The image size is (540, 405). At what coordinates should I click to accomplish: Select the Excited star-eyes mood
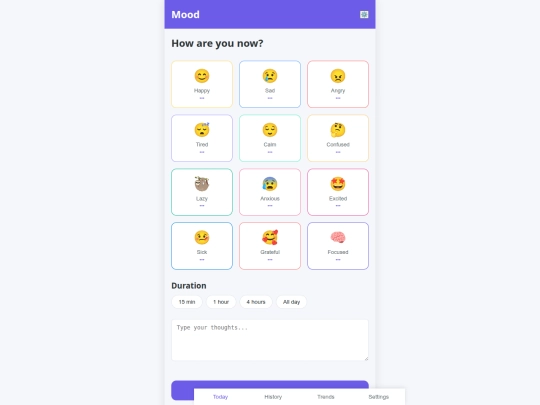coord(338,192)
